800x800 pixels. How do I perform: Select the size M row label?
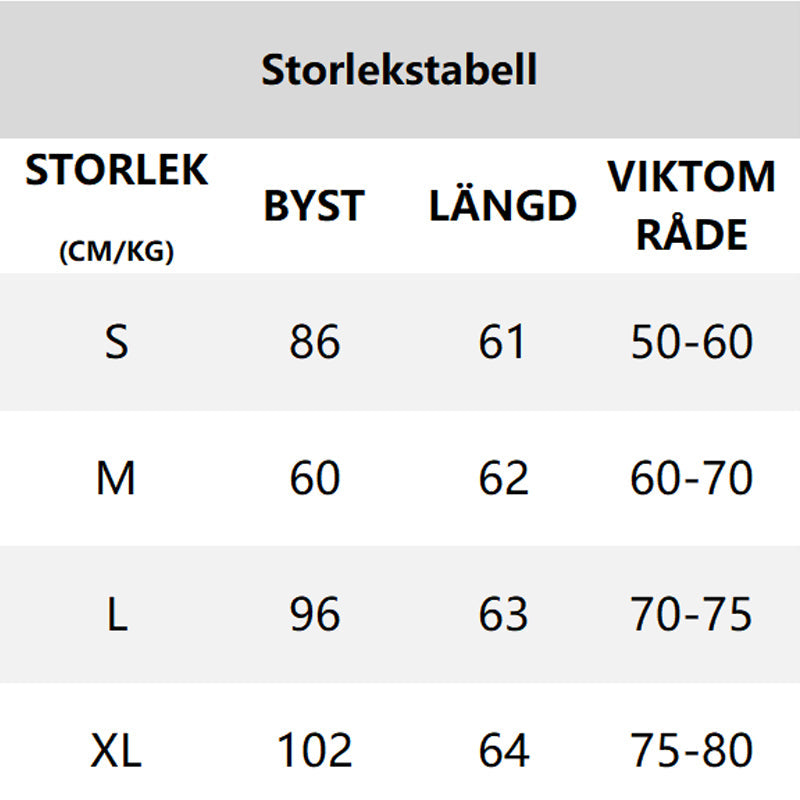(x=117, y=479)
